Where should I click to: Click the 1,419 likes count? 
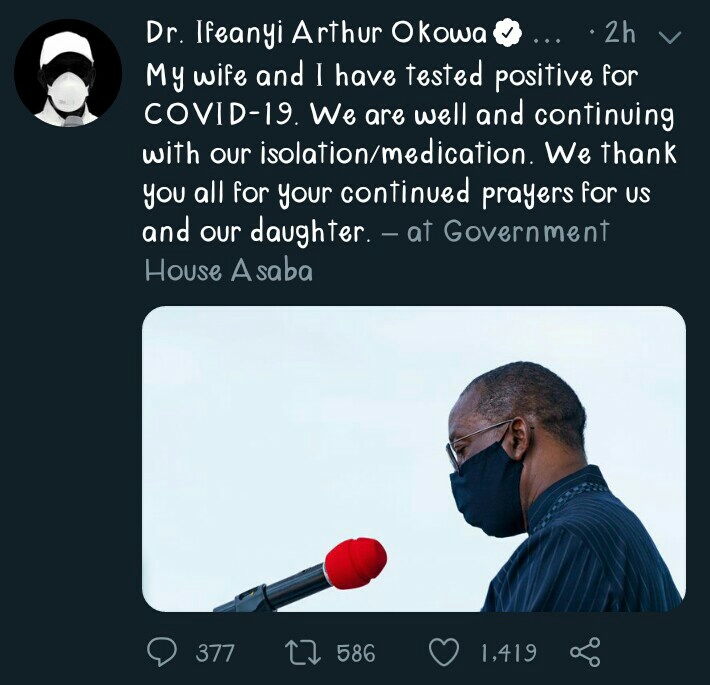(x=508, y=653)
